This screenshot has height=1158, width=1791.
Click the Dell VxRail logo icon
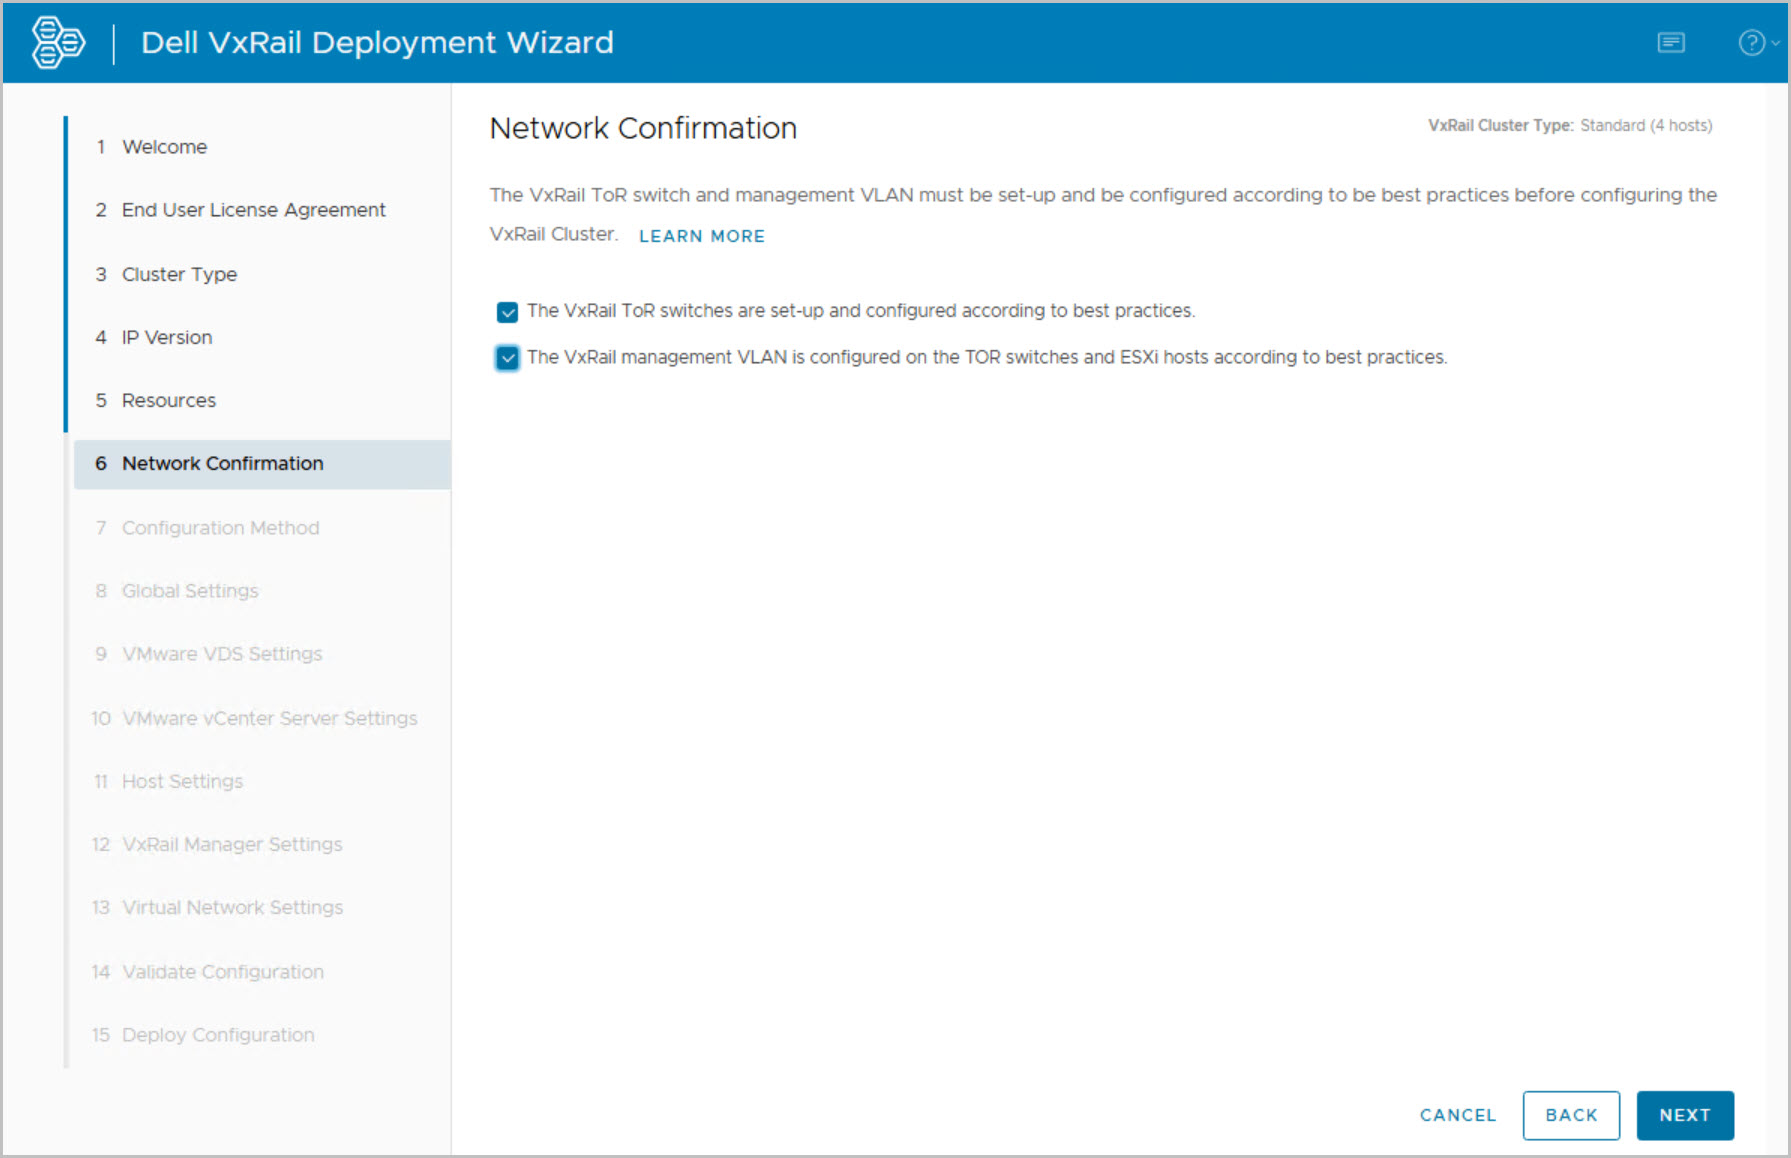(x=57, y=42)
